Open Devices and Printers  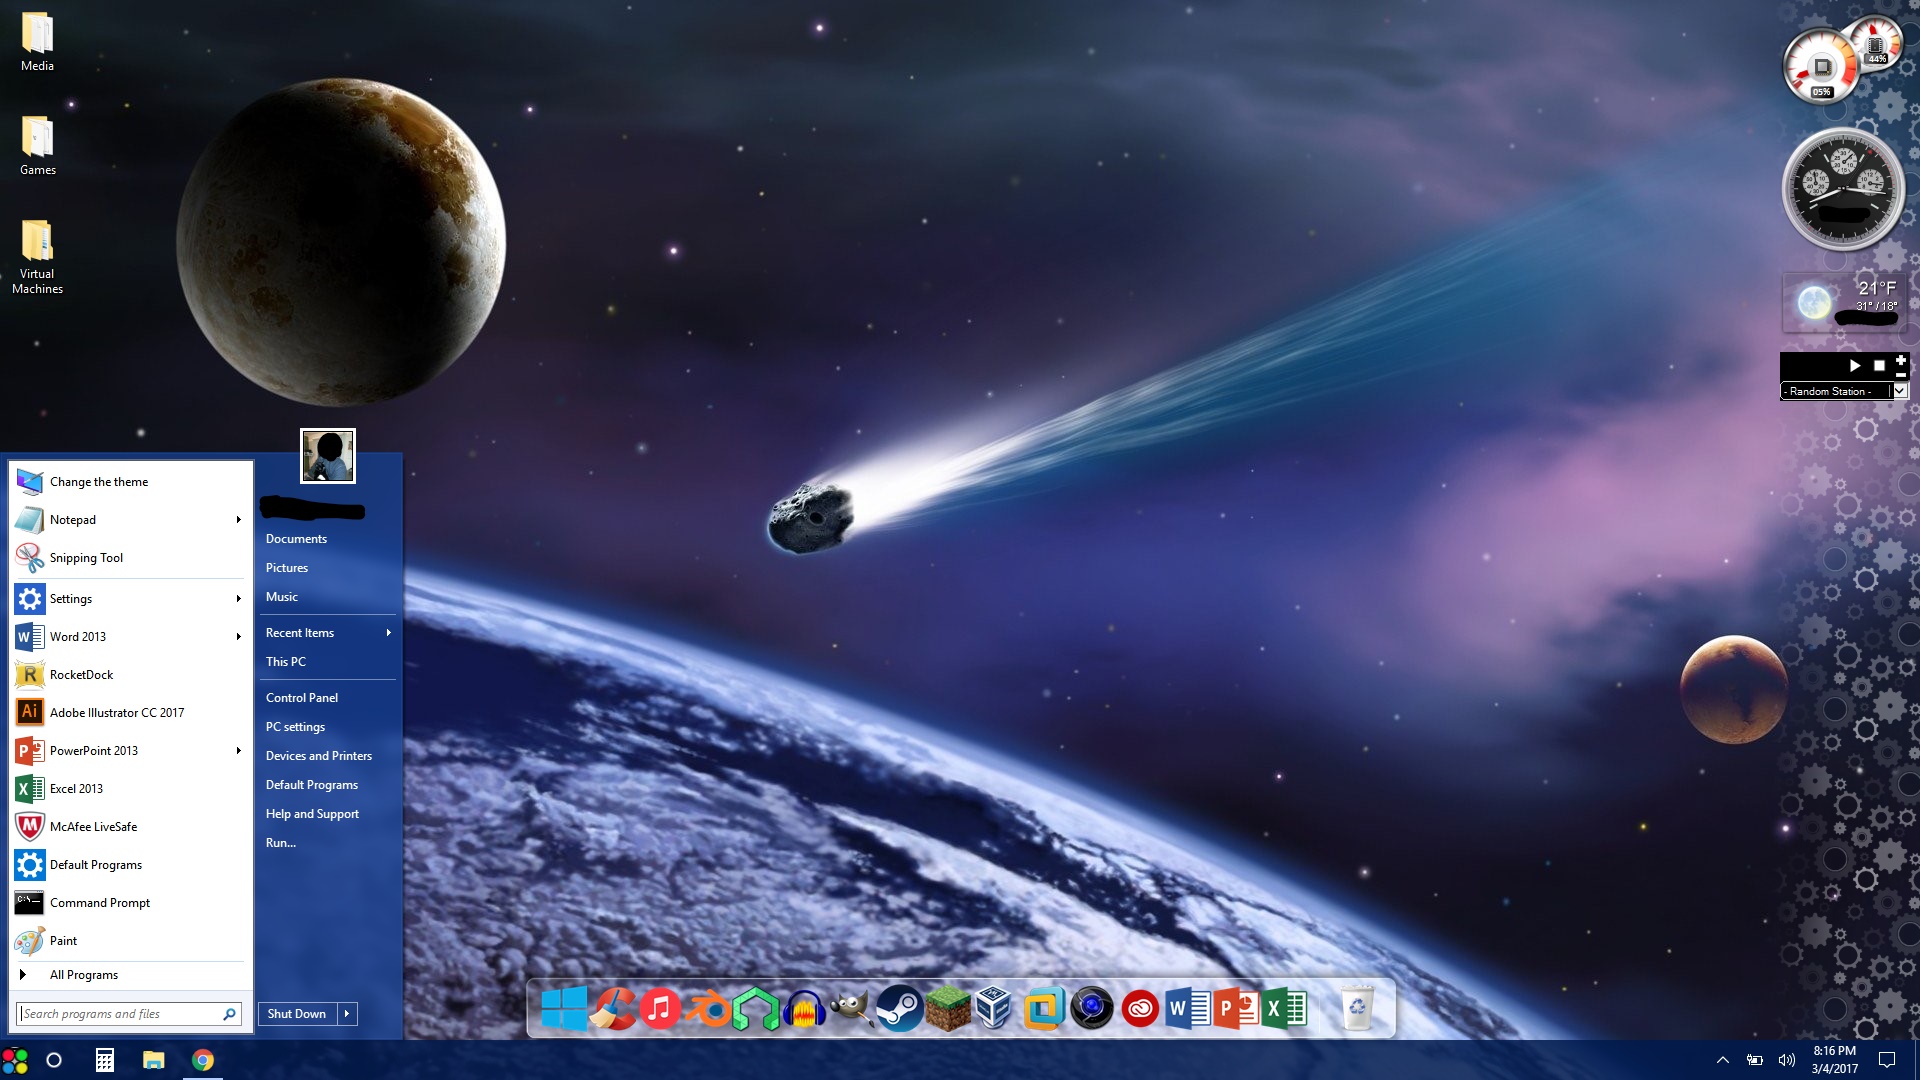(319, 756)
